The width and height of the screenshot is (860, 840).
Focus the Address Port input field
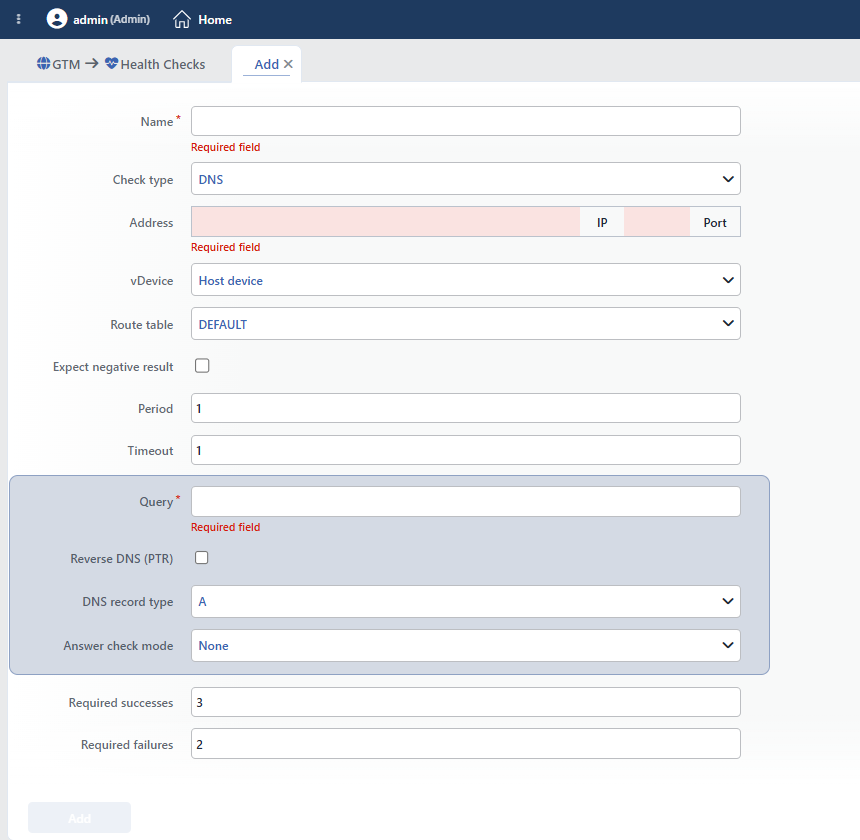pyautogui.click(x=657, y=222)
